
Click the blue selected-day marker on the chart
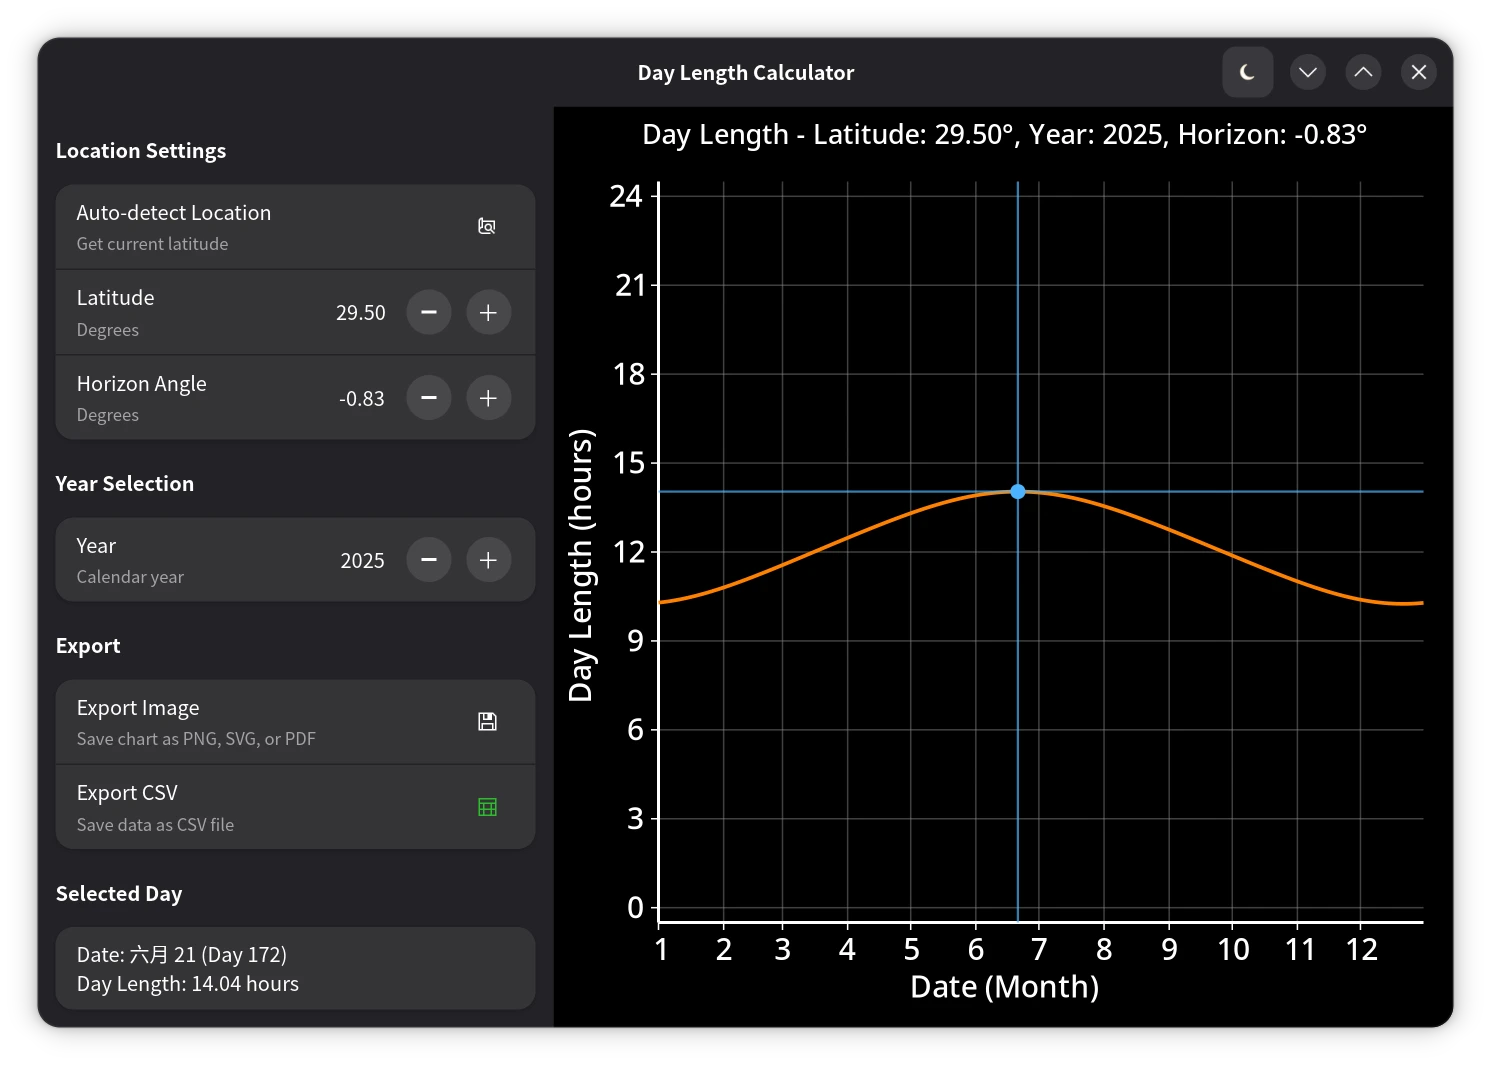1017,491
